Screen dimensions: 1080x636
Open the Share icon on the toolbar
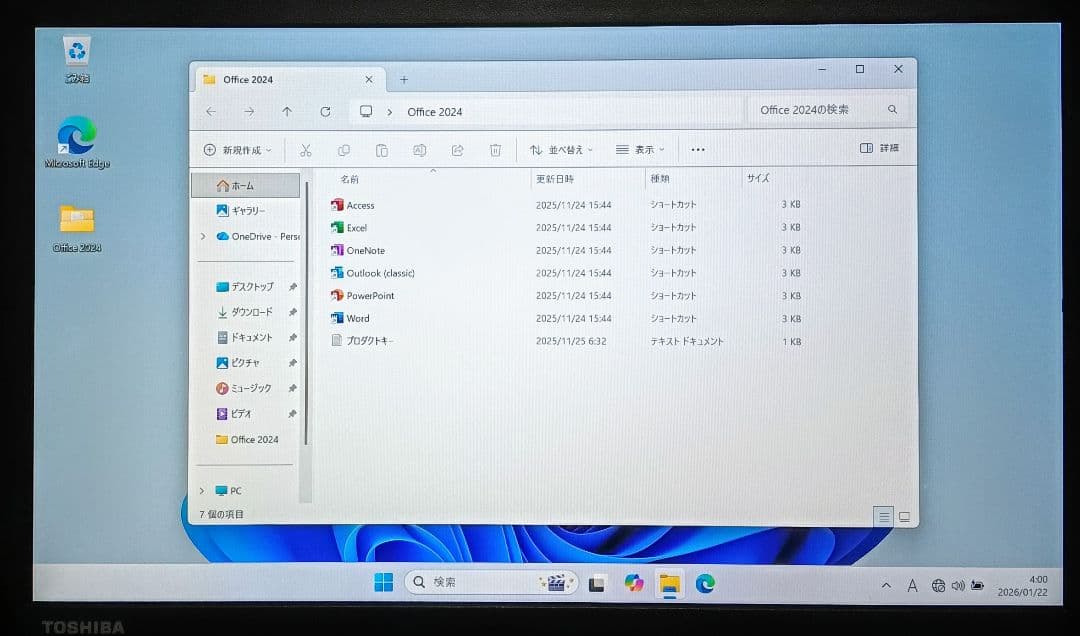click(457, 150)
